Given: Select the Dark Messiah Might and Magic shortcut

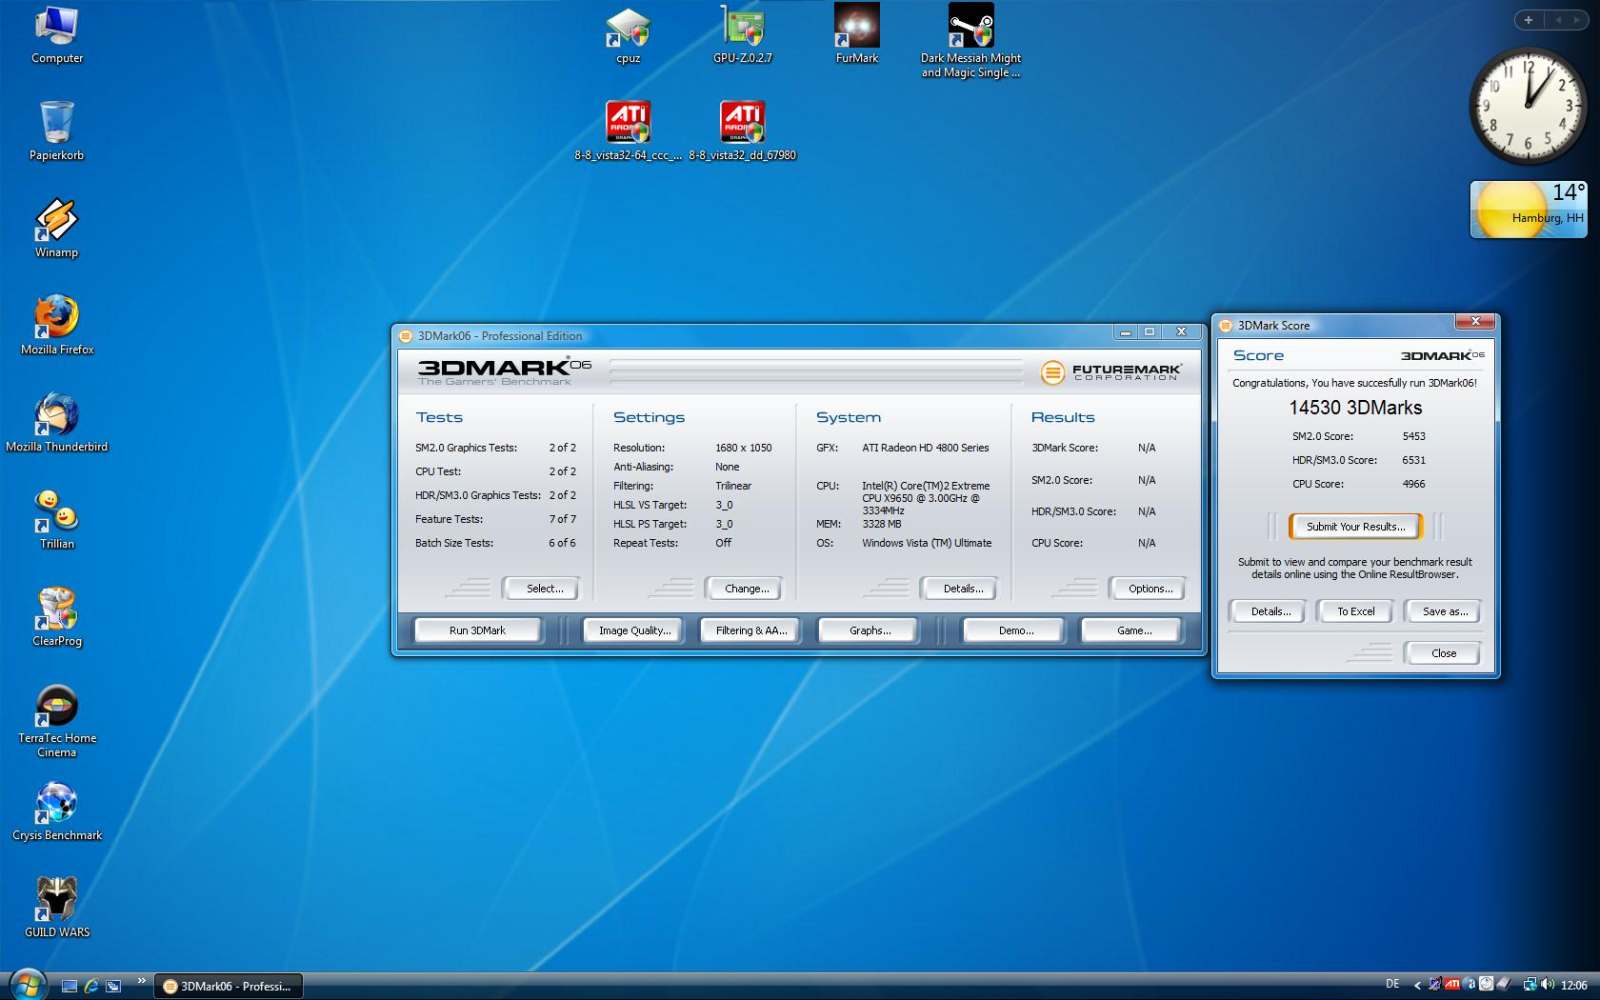Looking at the screenshot, I should coord(971,41).
